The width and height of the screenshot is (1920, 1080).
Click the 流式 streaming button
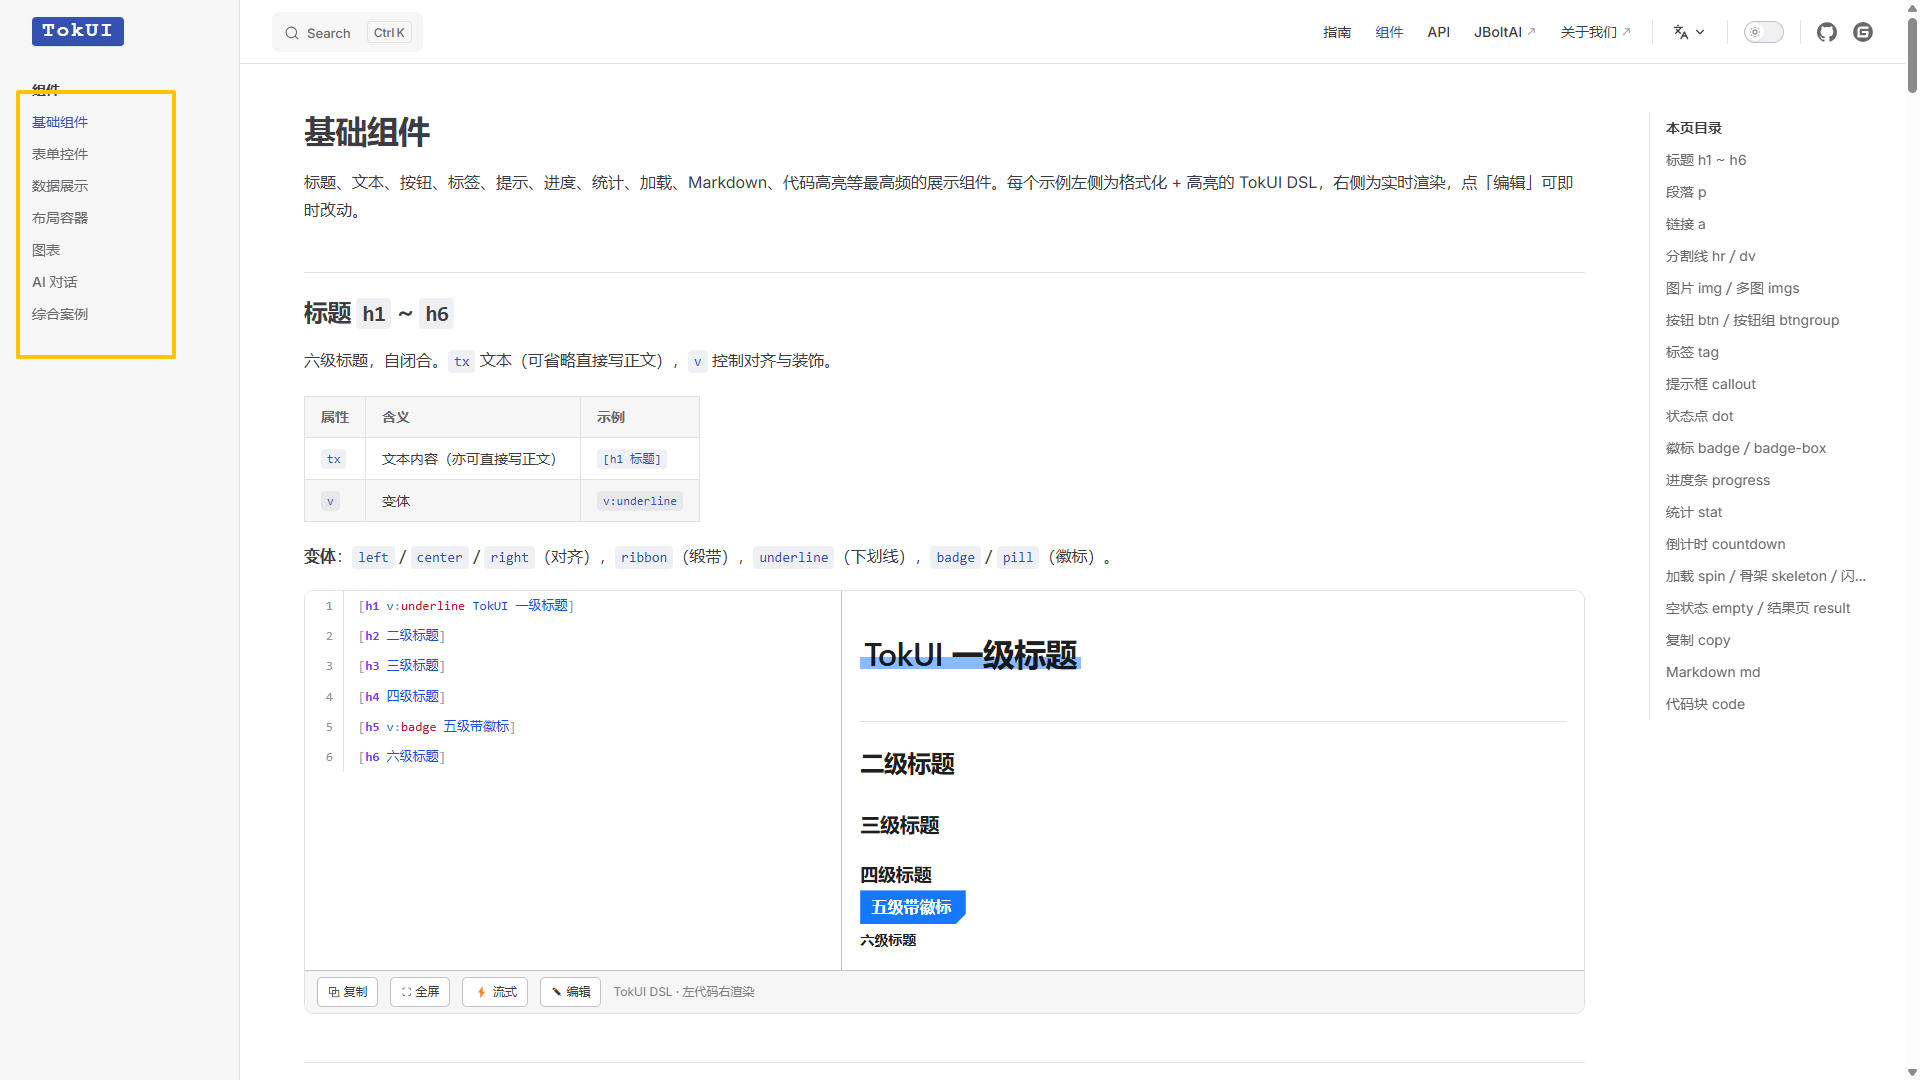(x=495, y=992)
